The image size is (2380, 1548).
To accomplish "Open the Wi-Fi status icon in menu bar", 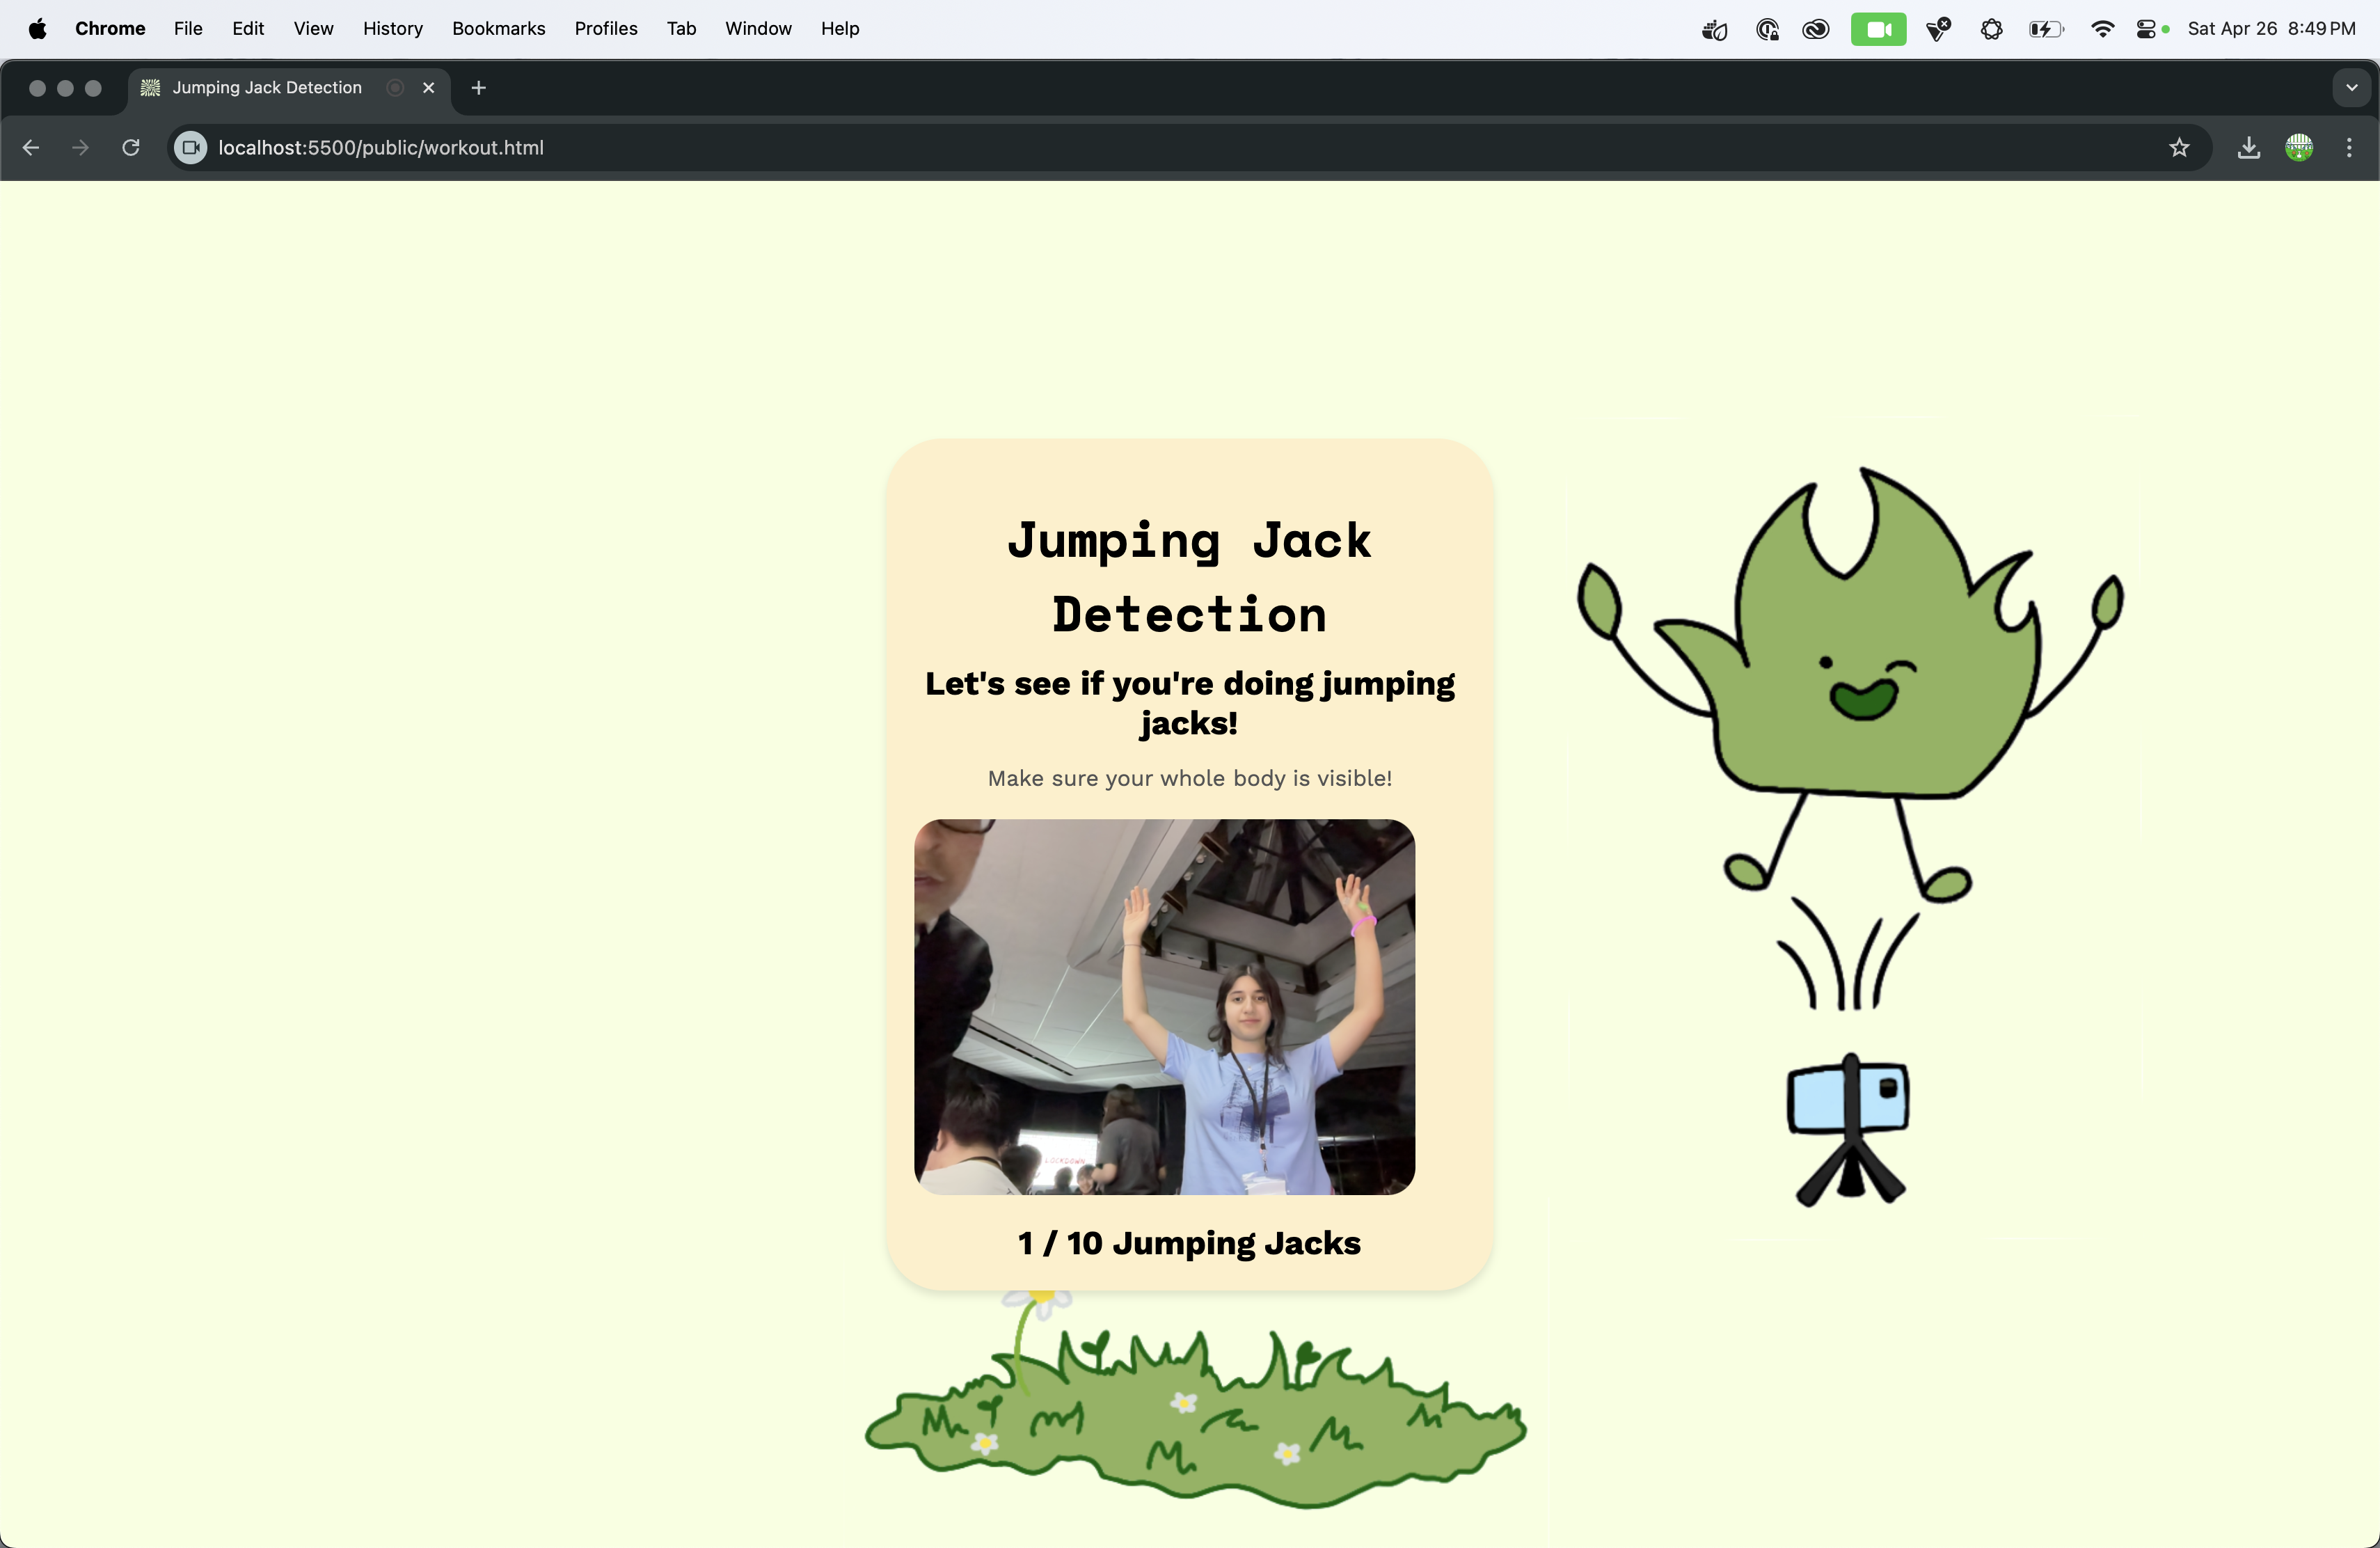I will tap(2102, 29).
